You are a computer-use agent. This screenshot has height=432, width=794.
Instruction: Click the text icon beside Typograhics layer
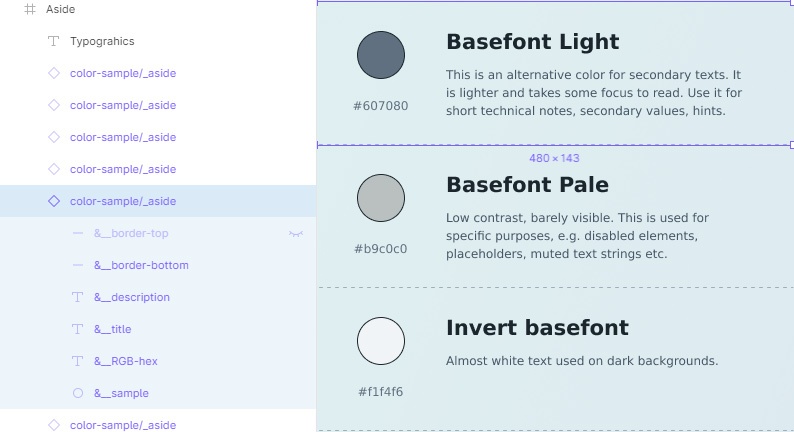point(54,41)
